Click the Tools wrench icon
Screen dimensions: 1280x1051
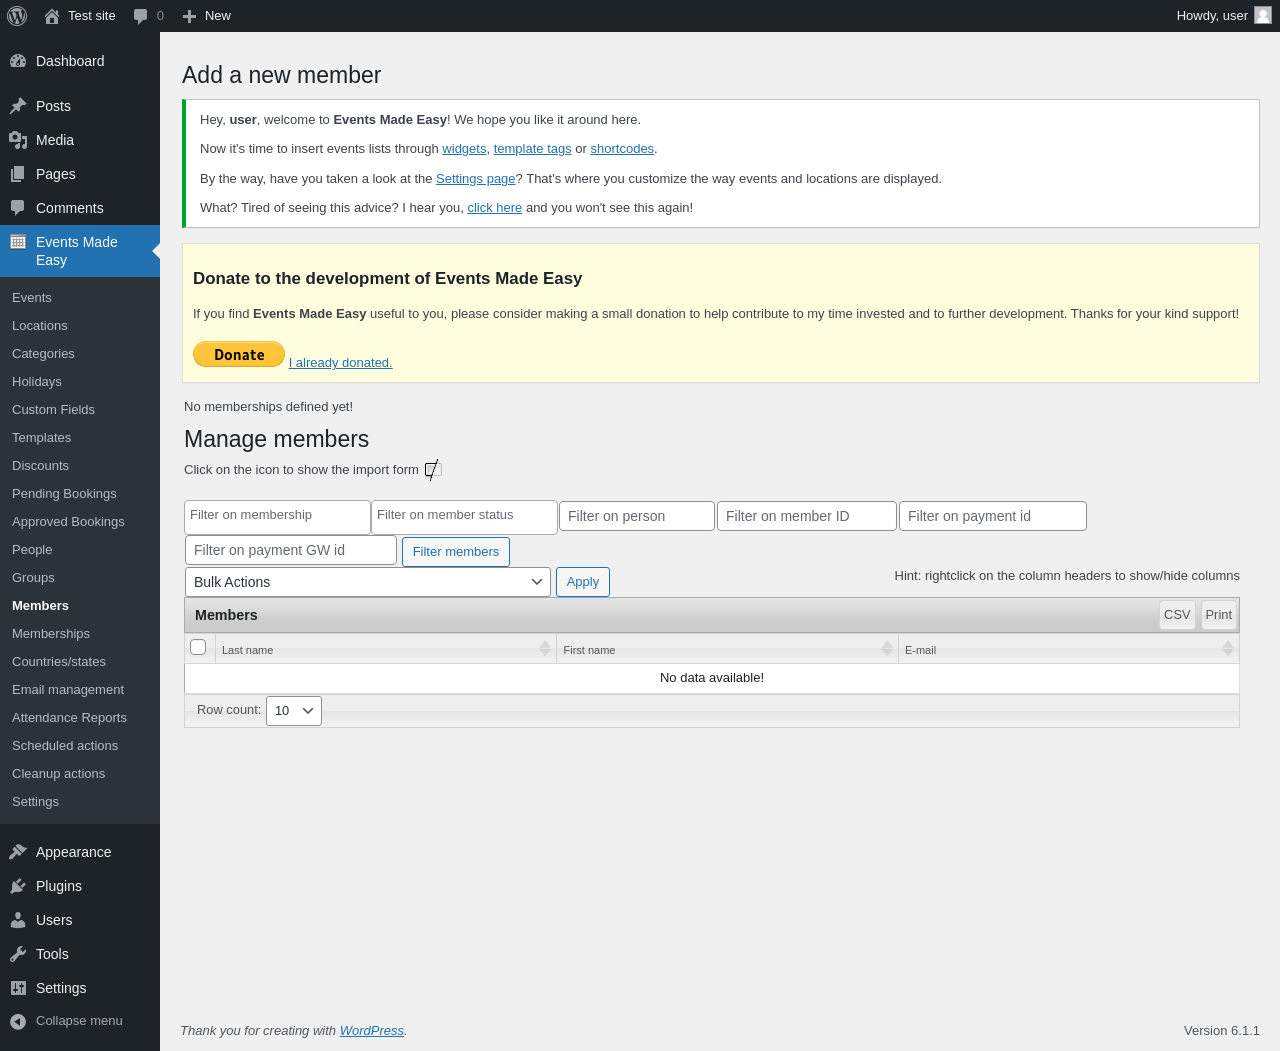[x=18, y=954]
